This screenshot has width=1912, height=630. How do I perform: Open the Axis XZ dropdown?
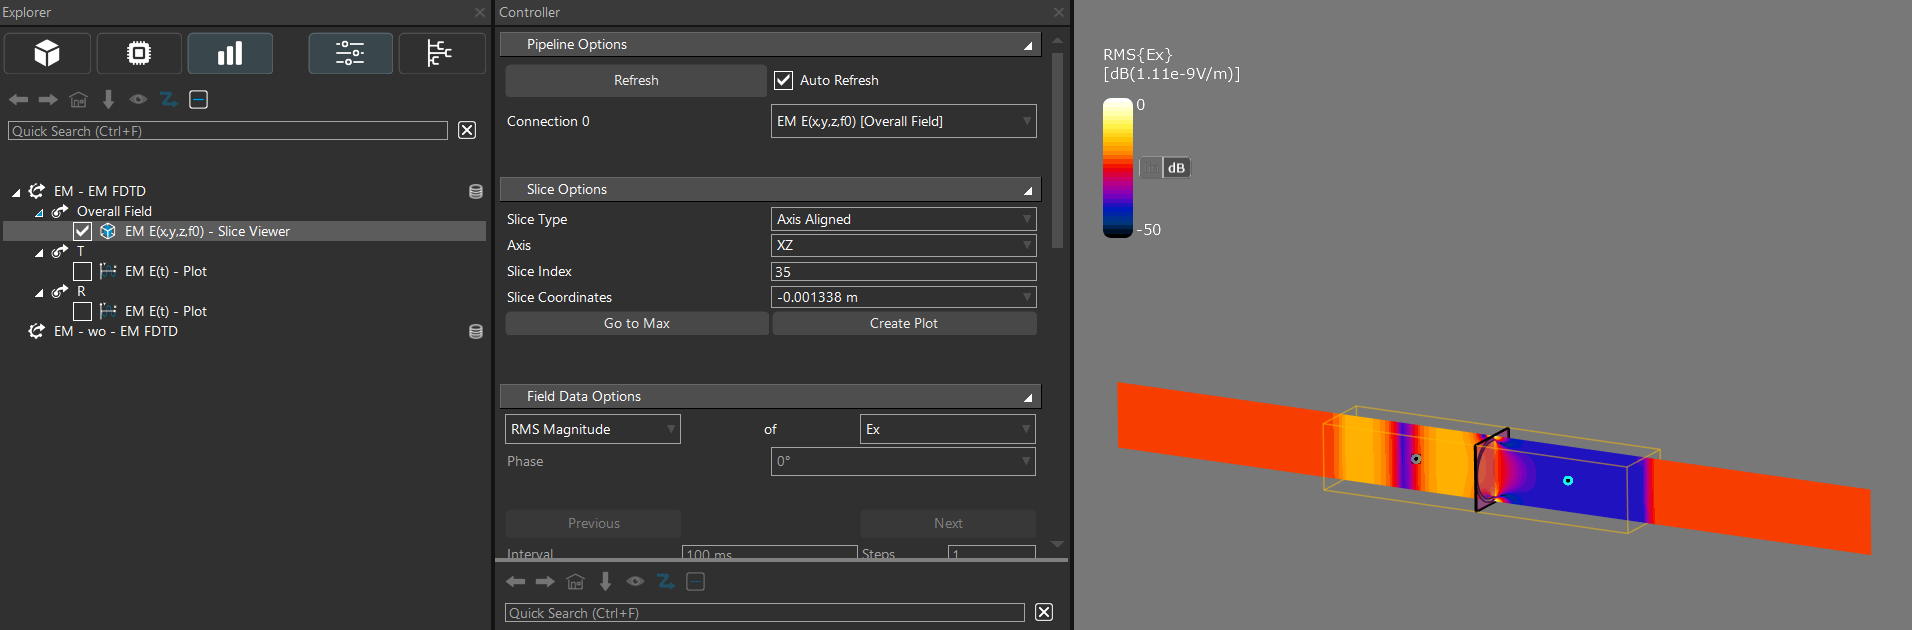(903, 245)
